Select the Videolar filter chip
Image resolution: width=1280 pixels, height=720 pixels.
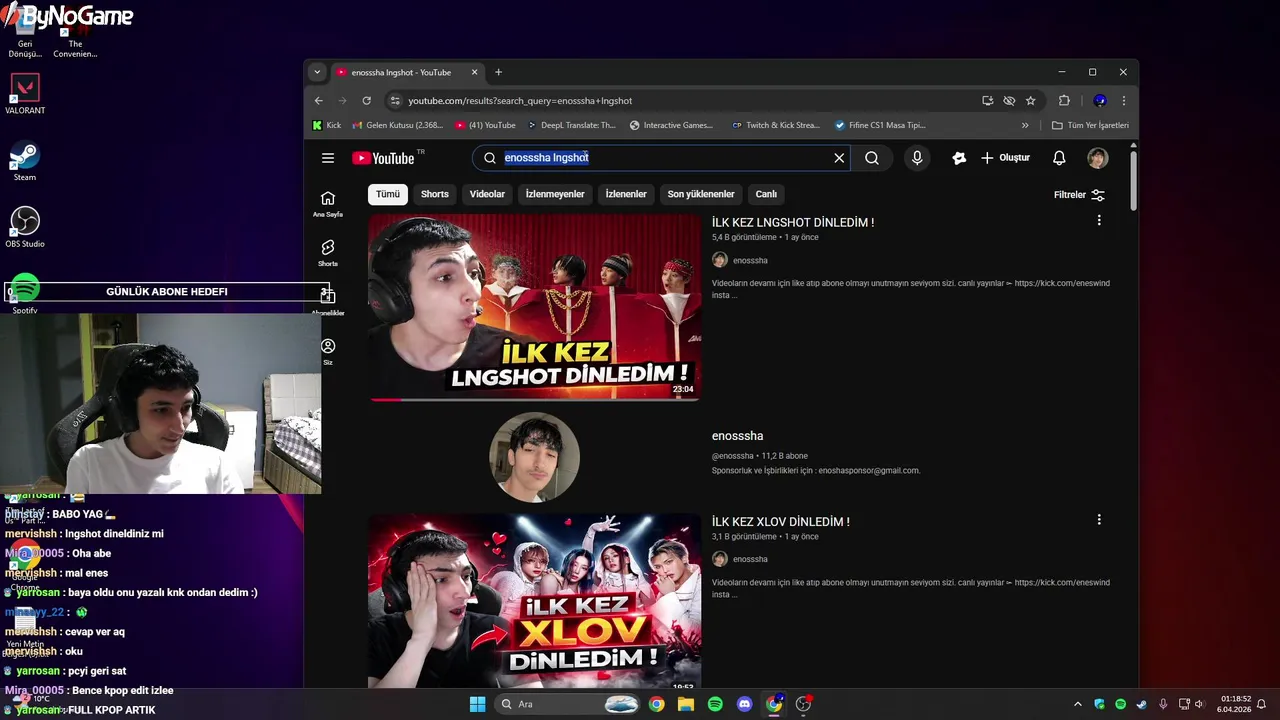coord(487,194)
